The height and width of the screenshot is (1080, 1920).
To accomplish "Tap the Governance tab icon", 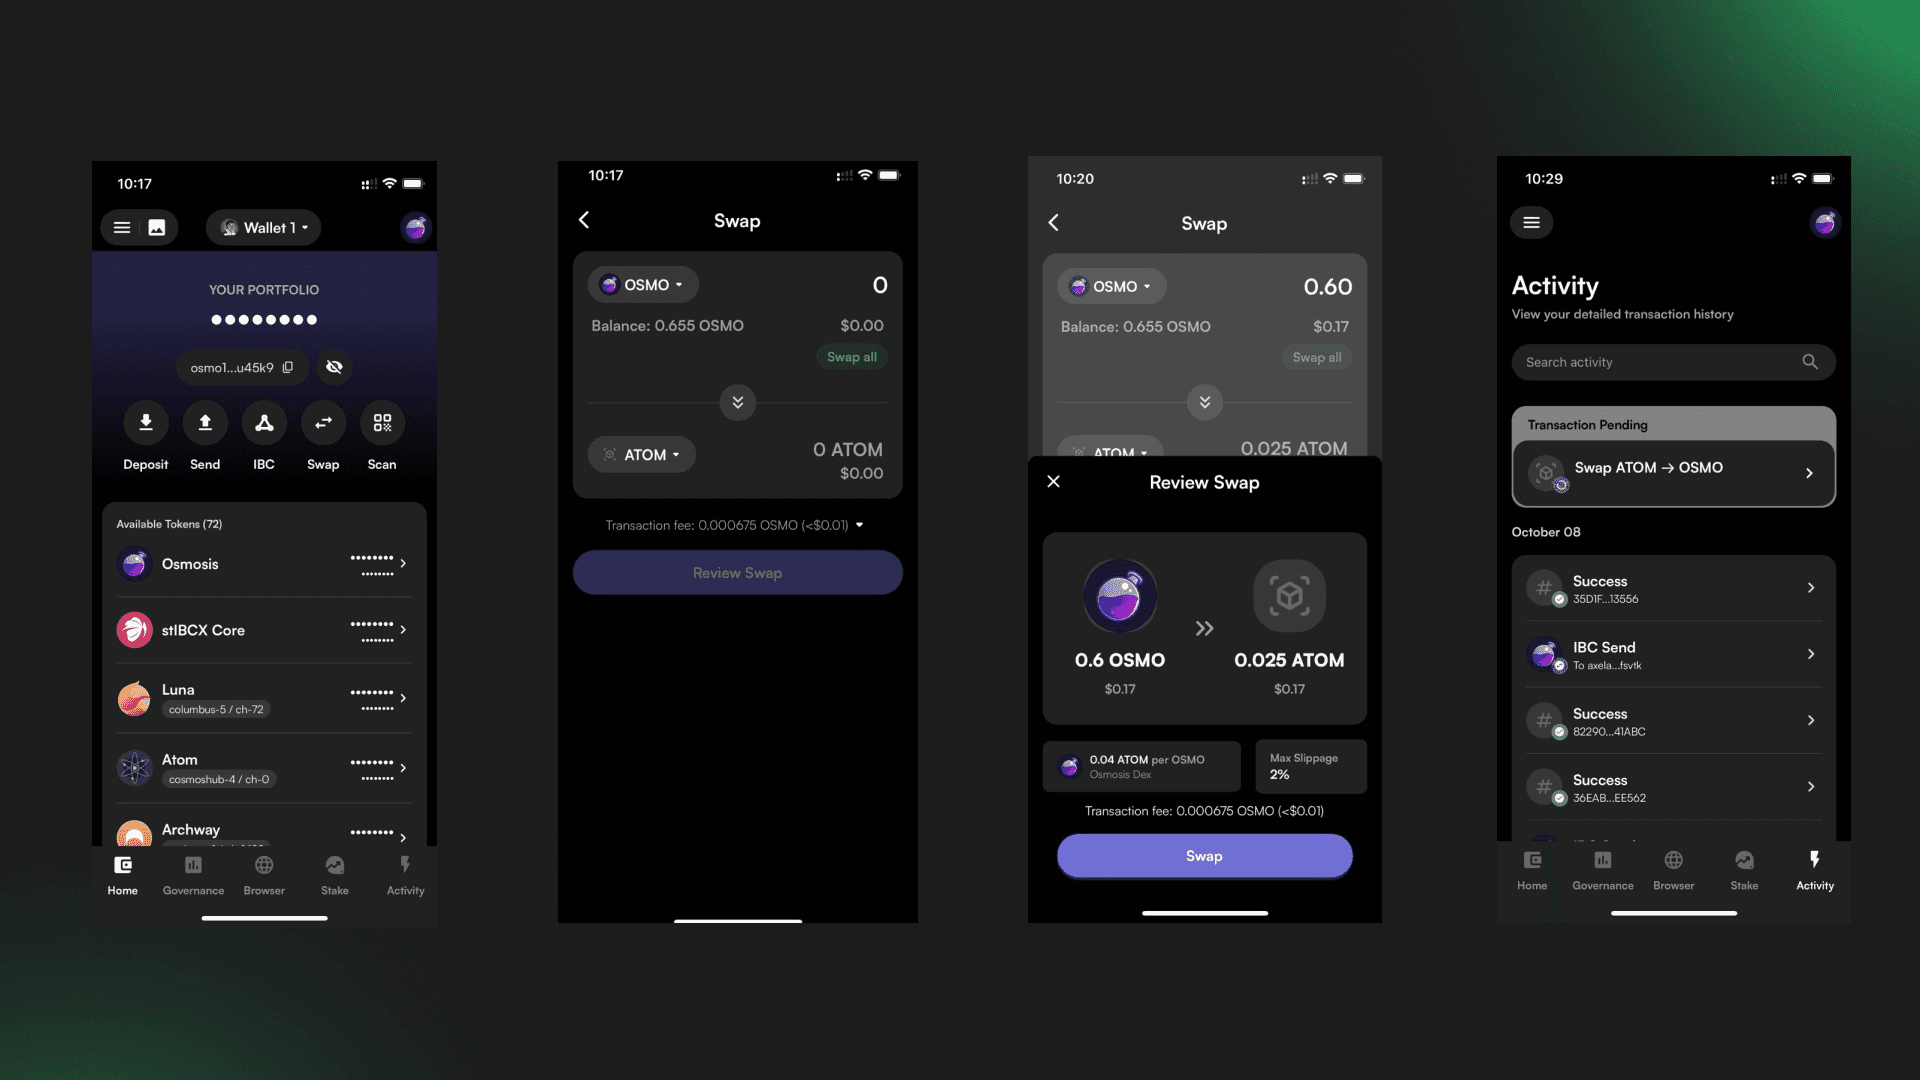I will pyautogui.click(x=193, y=864).
